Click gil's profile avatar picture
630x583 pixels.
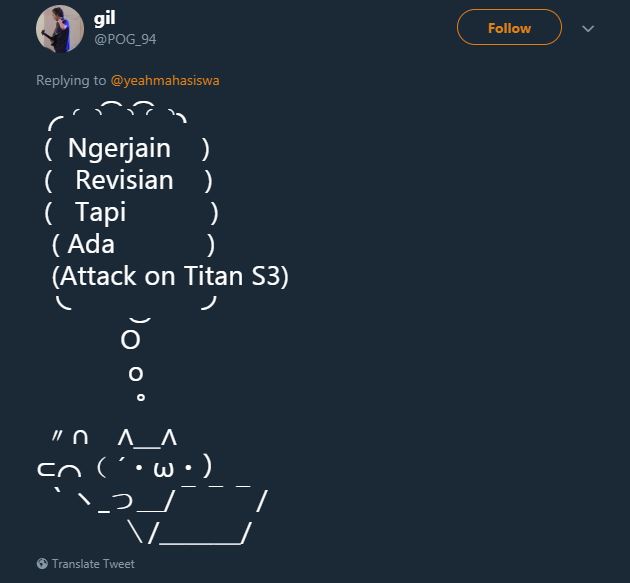click(x=59, y=29)
